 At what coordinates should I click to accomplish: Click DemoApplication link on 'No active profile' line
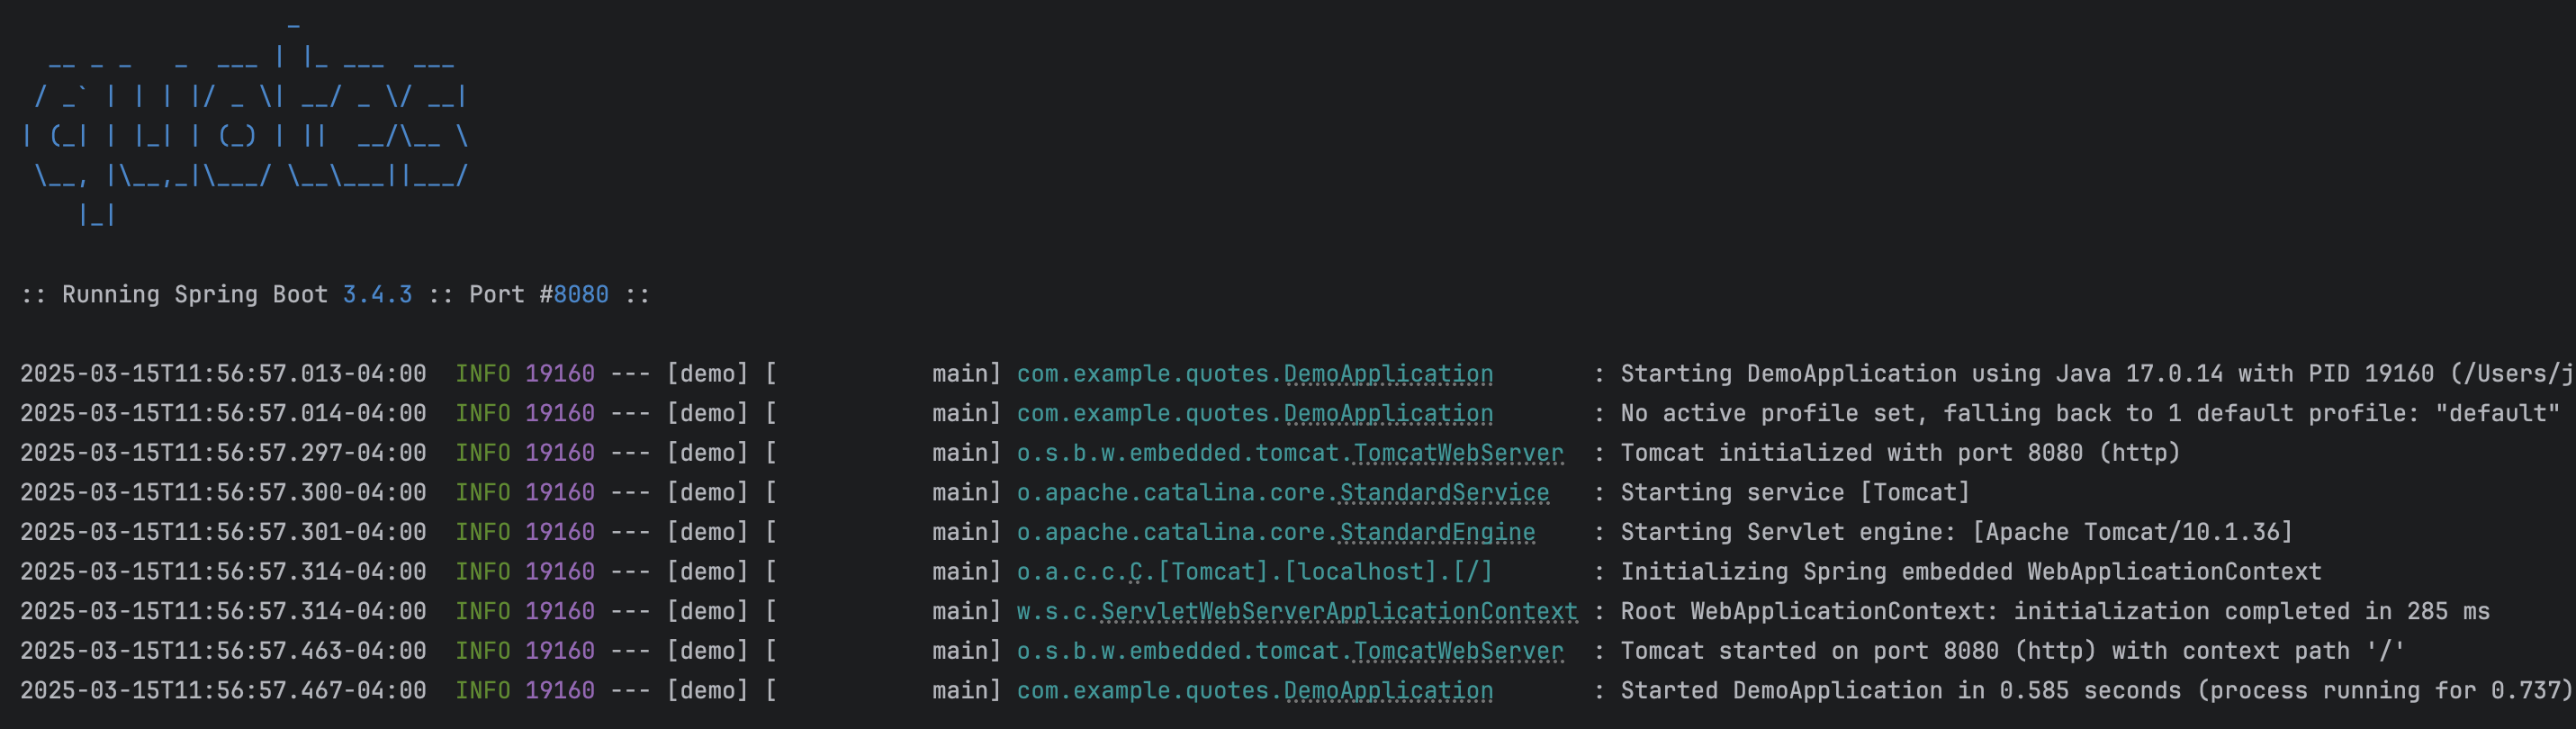(1387, 413)
